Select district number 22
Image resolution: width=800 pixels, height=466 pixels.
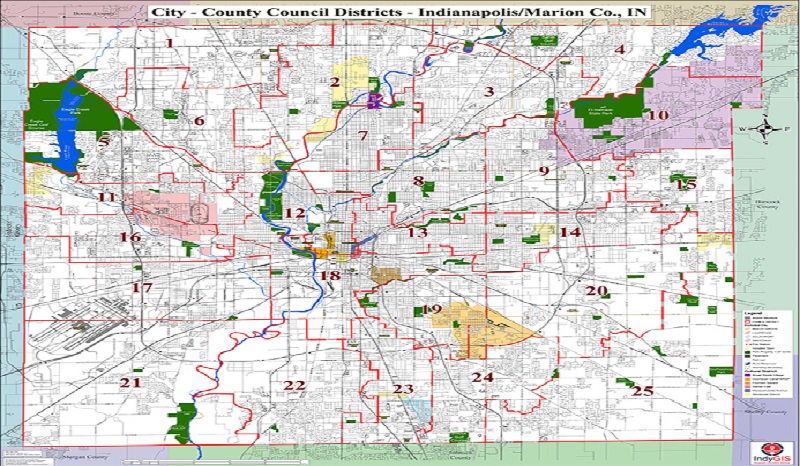click(294, 385)
